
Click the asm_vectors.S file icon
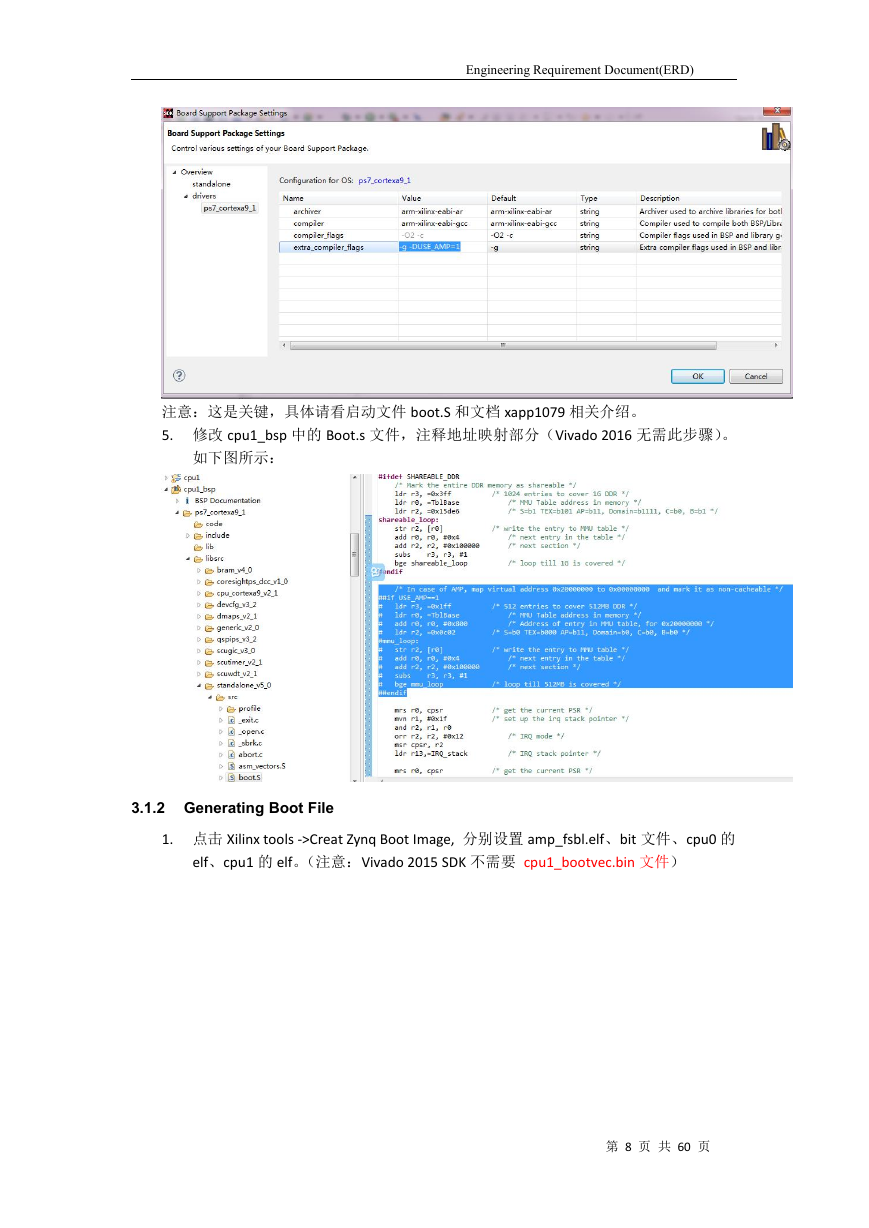coord(231,765)
